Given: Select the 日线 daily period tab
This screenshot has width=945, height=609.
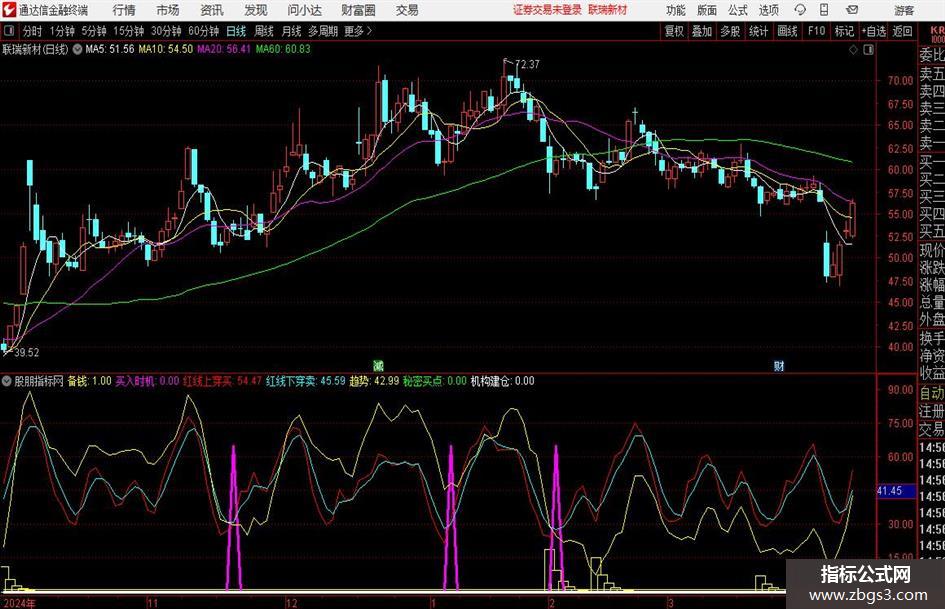Looking at the screenshot, I should (236, 31).
